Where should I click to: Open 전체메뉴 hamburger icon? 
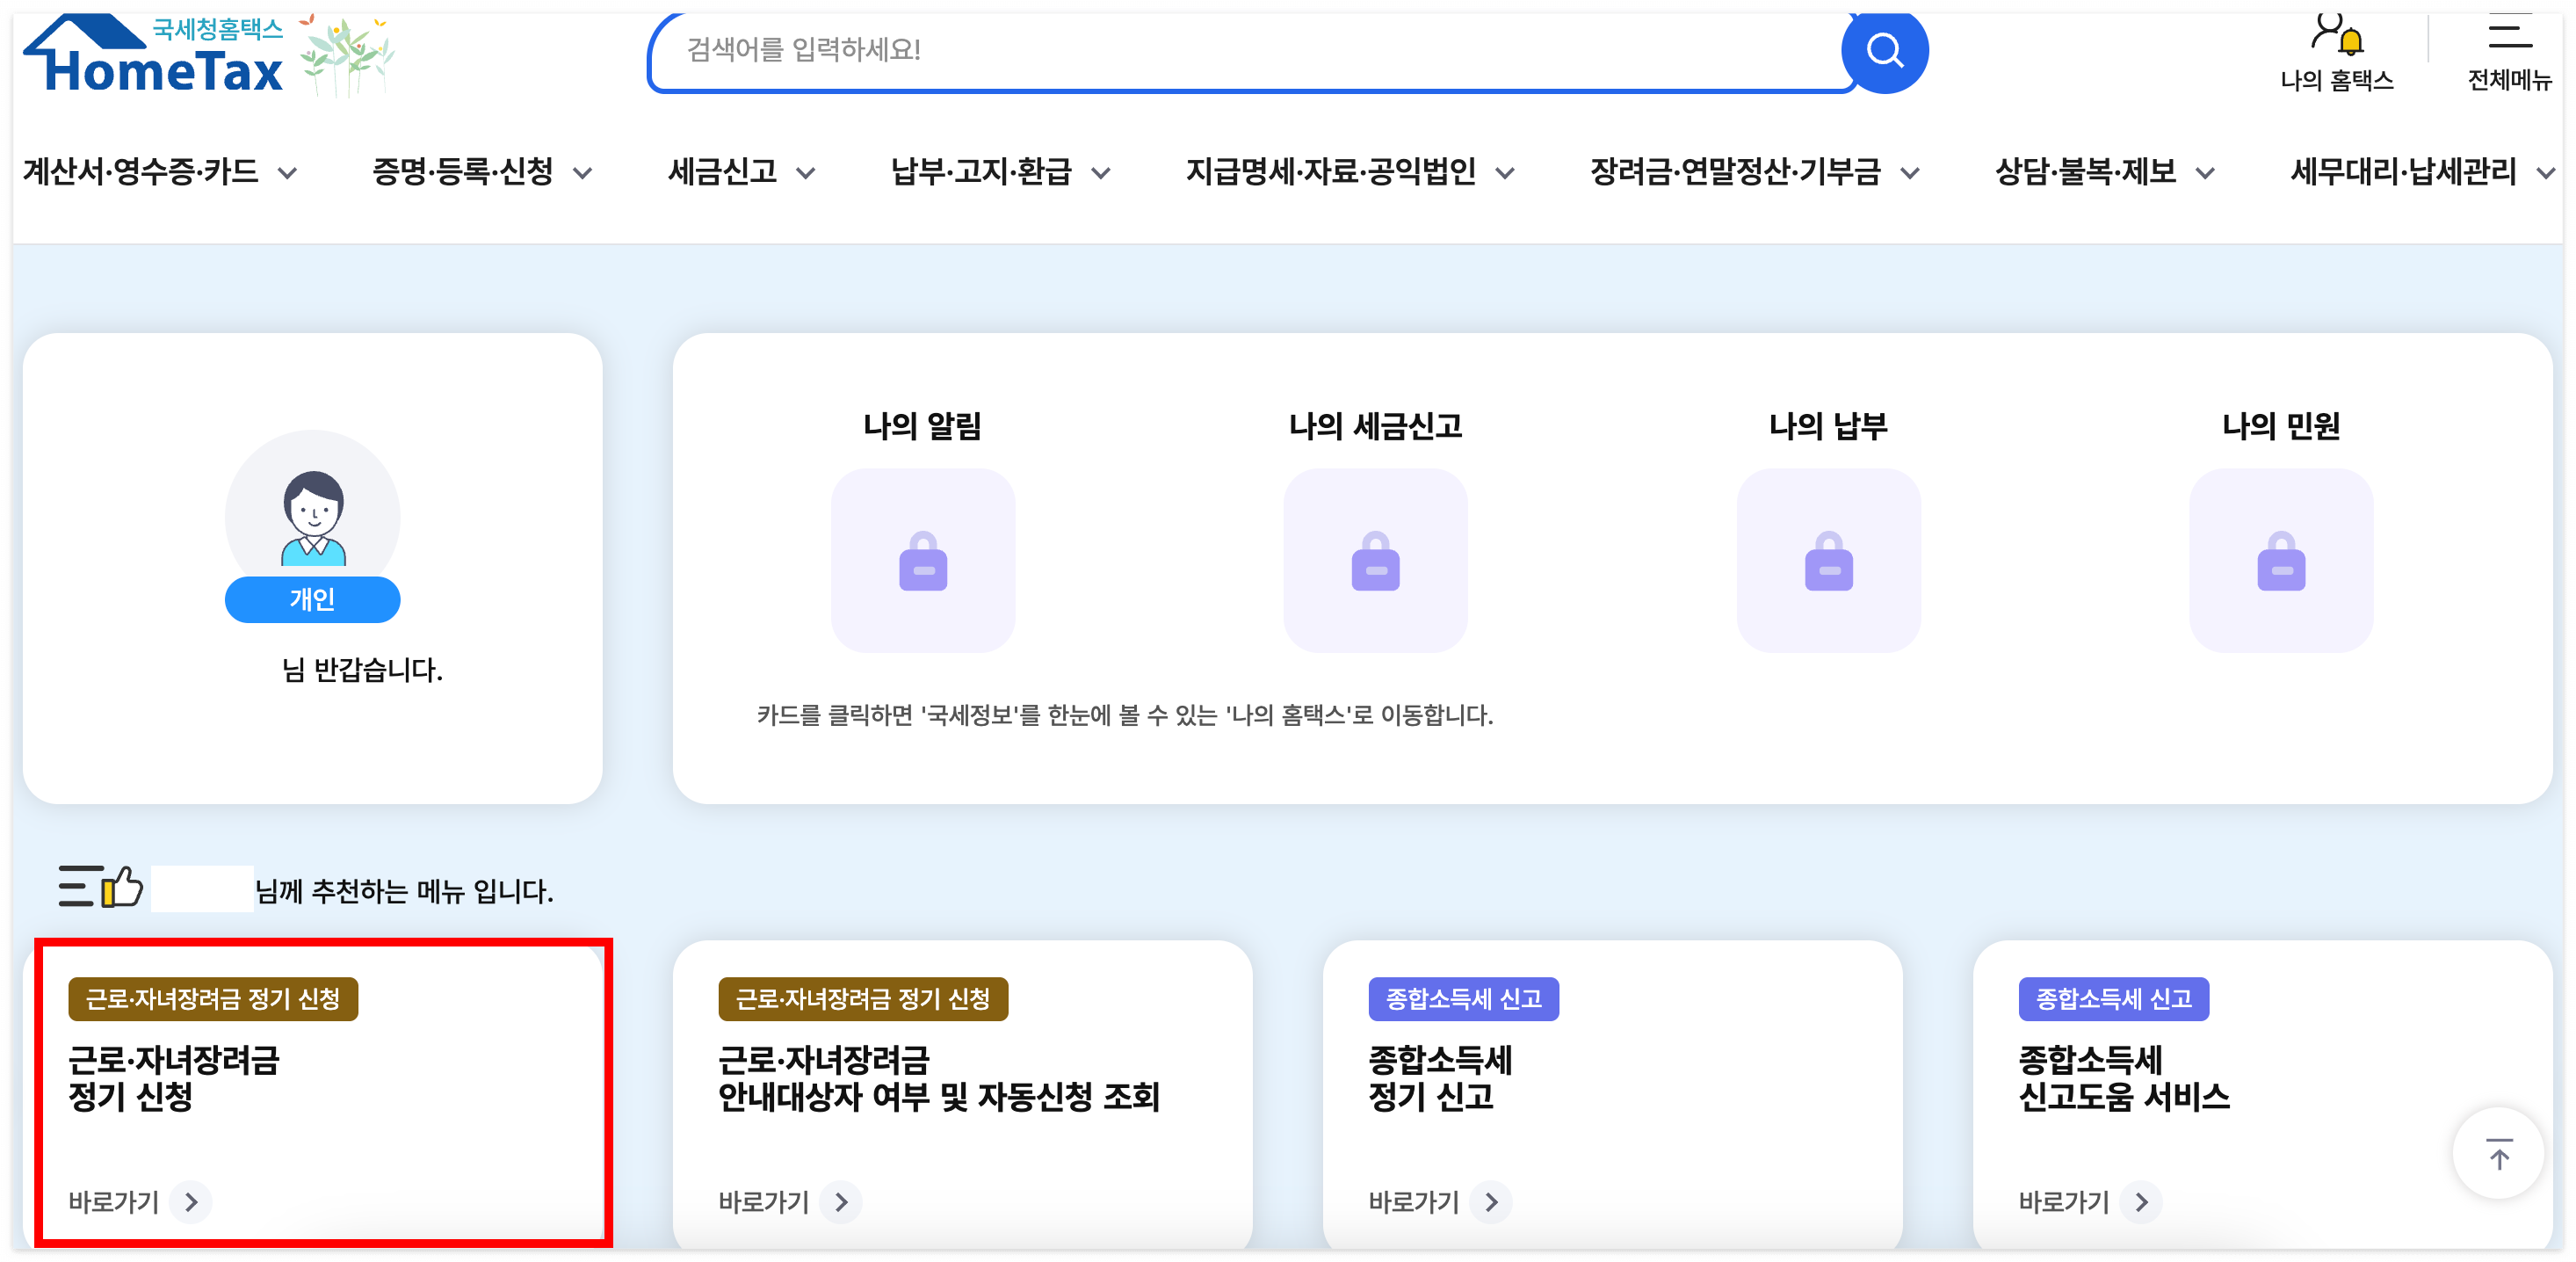coord(2509,30)
